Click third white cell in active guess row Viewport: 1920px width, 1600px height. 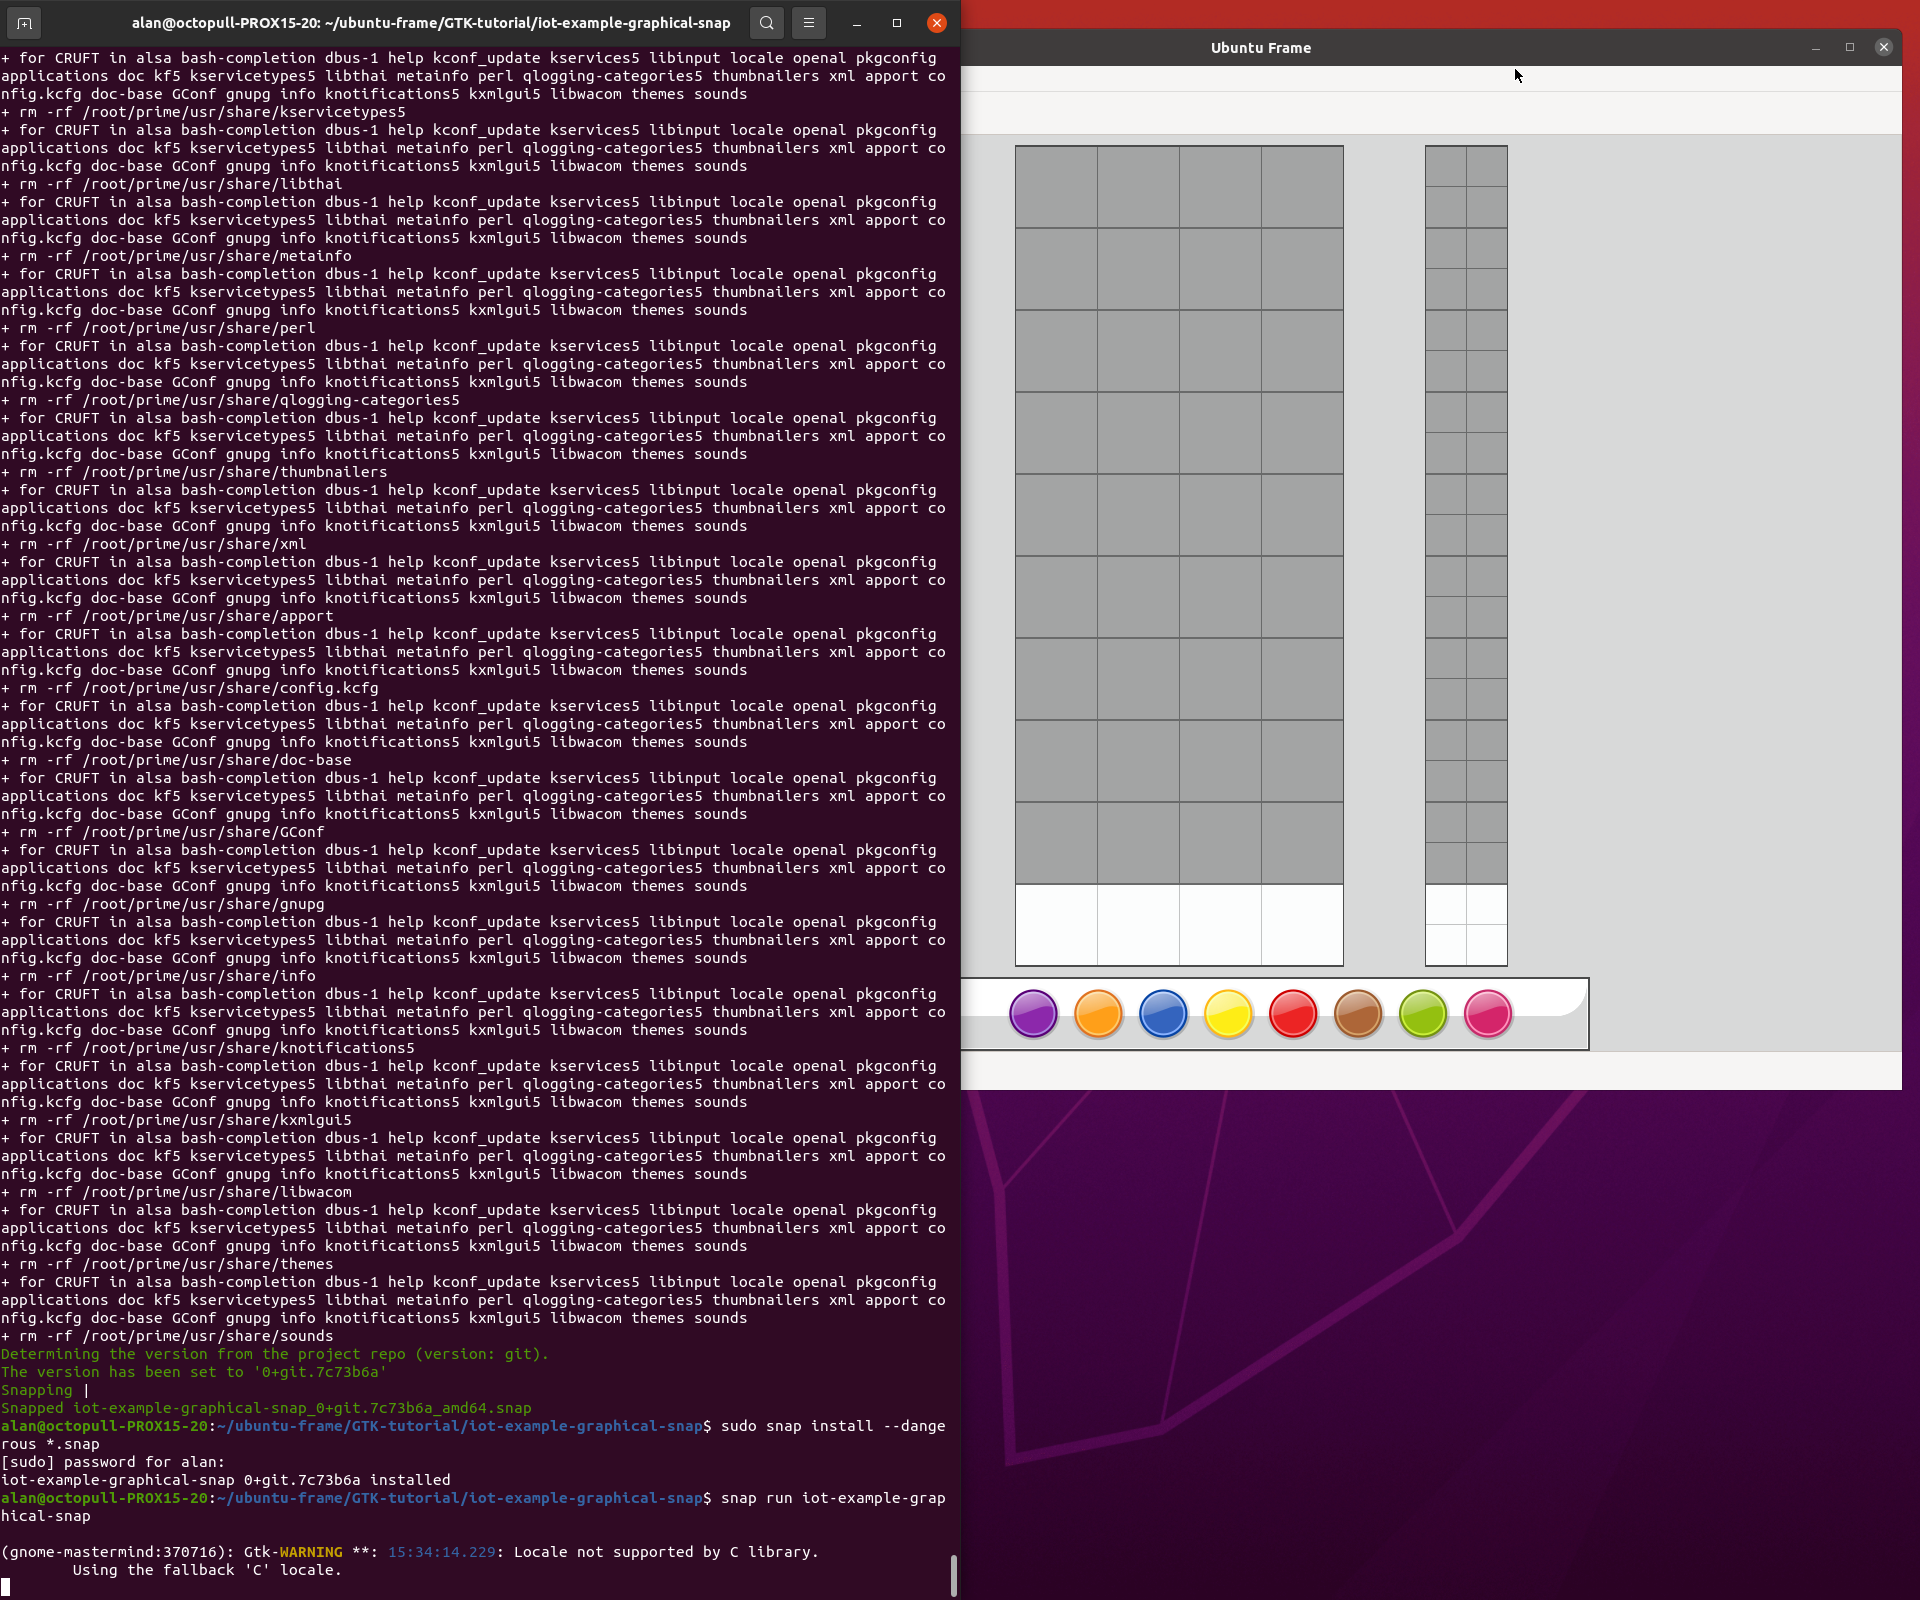tap(1220, 925)
